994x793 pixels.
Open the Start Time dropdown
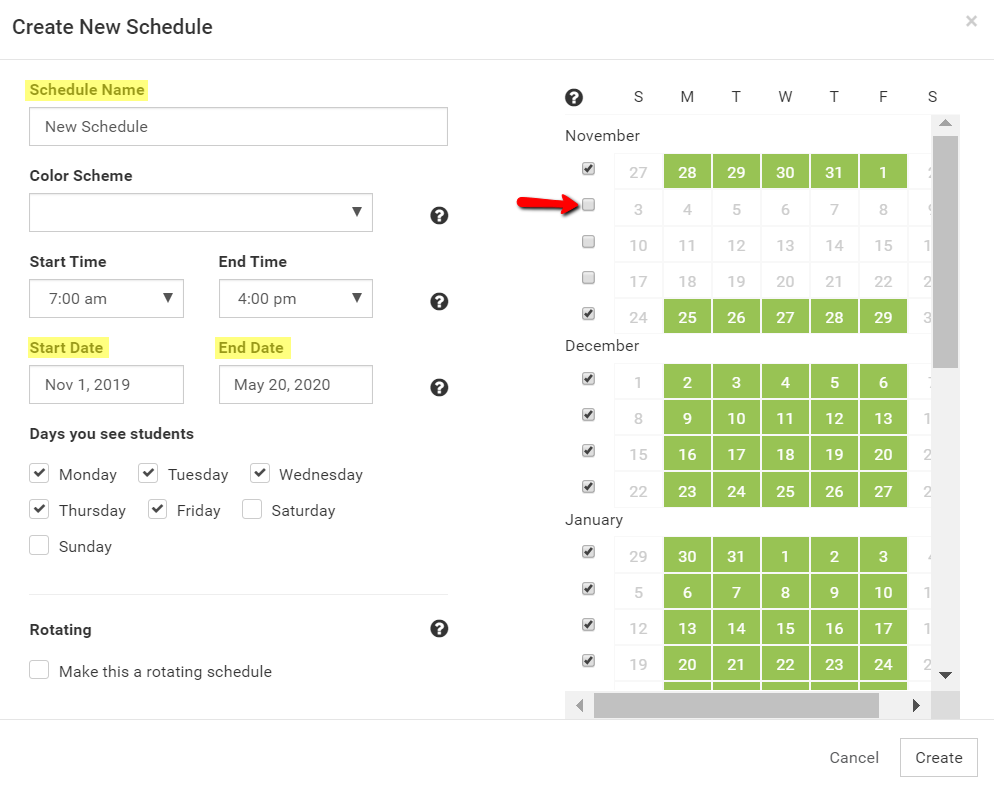point(106,298)
